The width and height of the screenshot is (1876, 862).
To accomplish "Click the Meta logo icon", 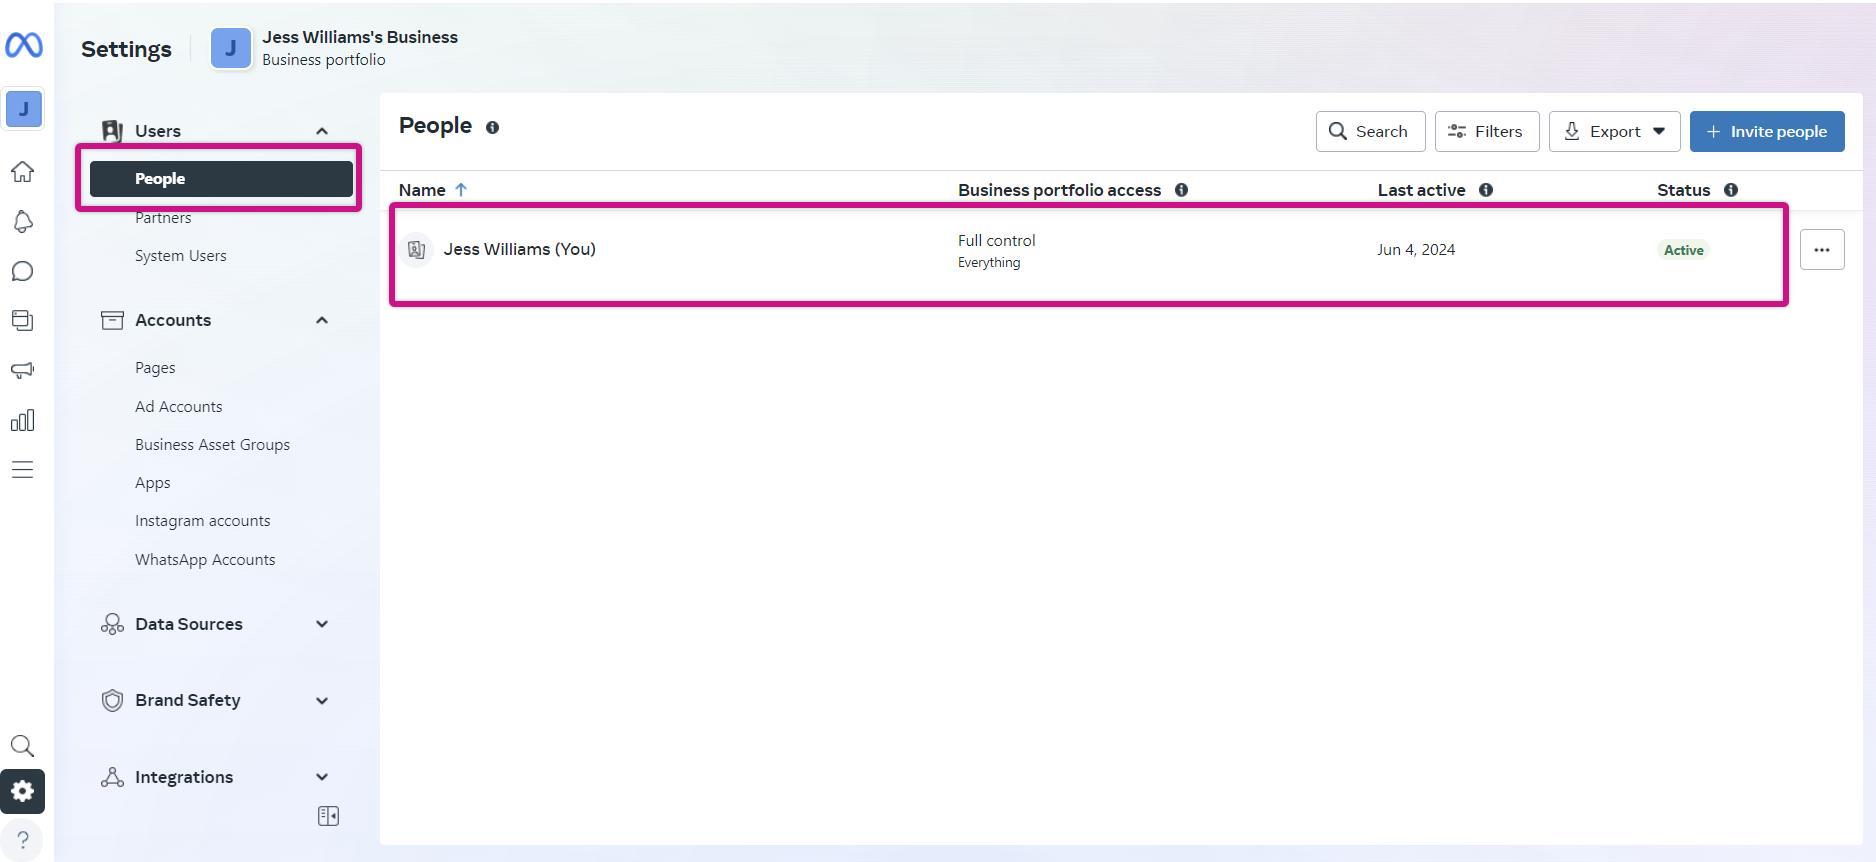I will tap(23, 45).
